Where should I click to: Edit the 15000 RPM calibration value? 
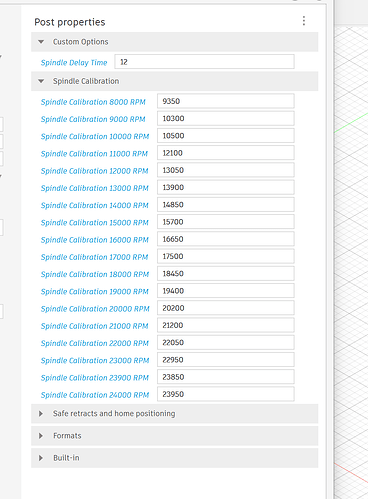226,222
